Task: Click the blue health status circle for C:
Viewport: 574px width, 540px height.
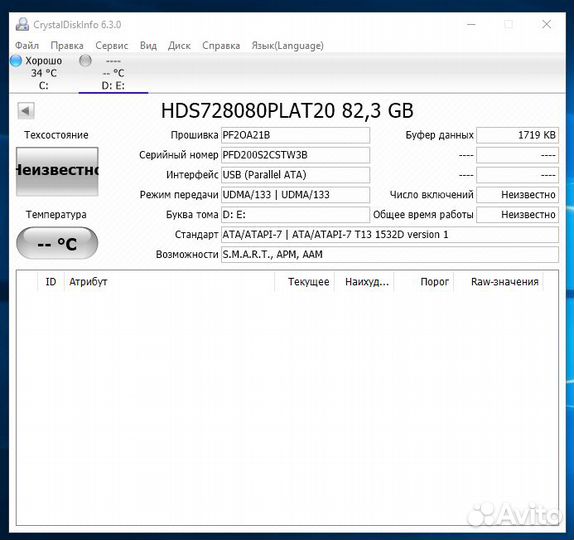Action: coord(16,61)
